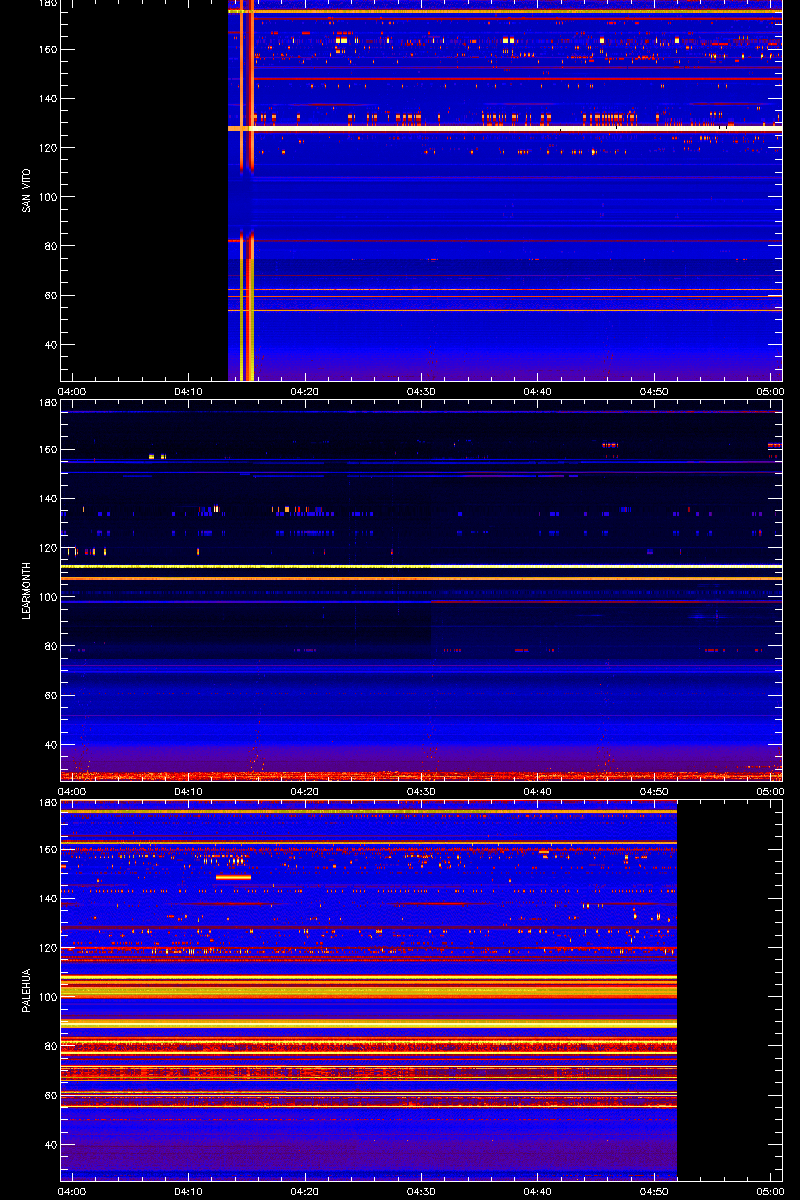Click the 04:00 time label under Learmonth
The height and width of the screenshot is (1200, 800).
(73, 792)
